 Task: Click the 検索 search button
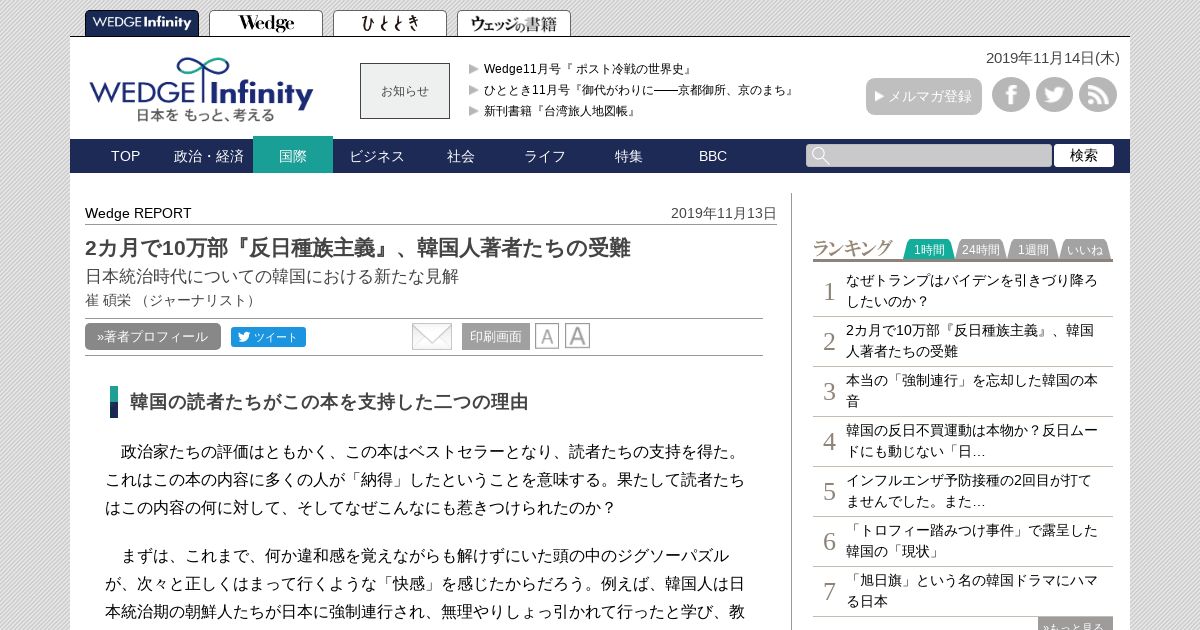(x=1084, y=156)
